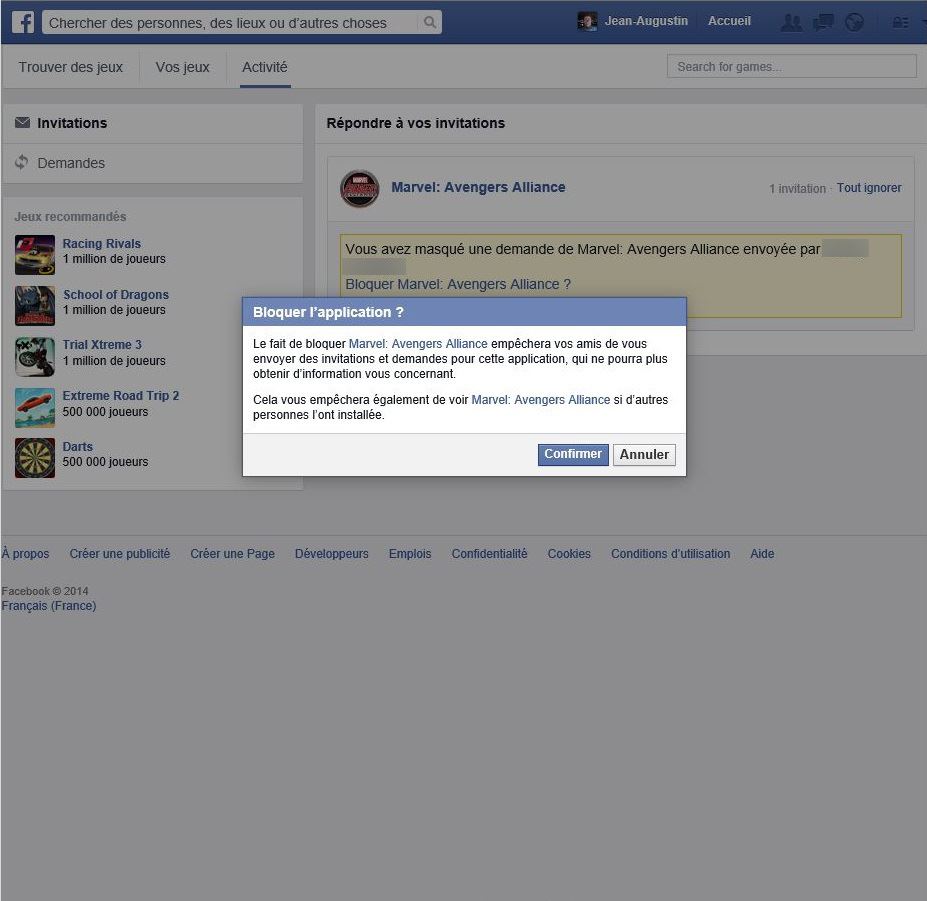Open privacy shortcuts lock icon
This screenshot has height=901, width=927.
pos(900,22)
